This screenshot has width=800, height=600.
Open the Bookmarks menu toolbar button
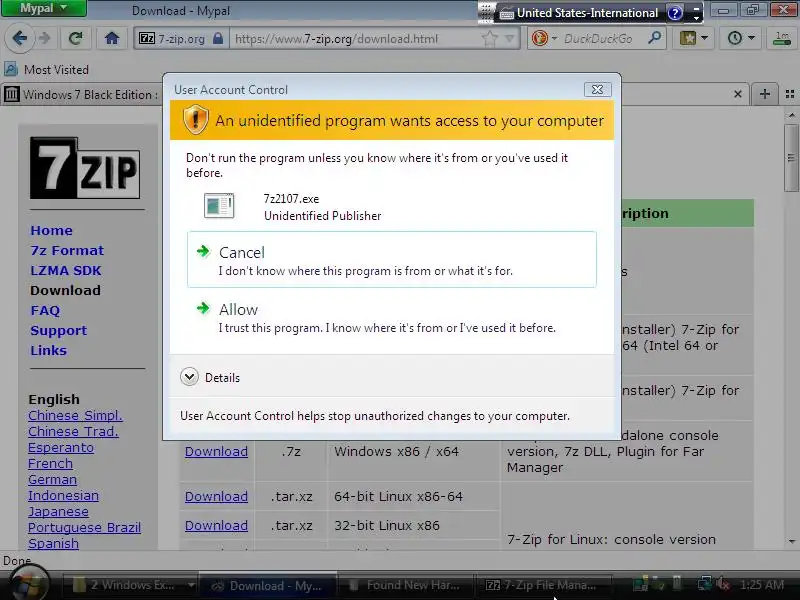[693, 38]
